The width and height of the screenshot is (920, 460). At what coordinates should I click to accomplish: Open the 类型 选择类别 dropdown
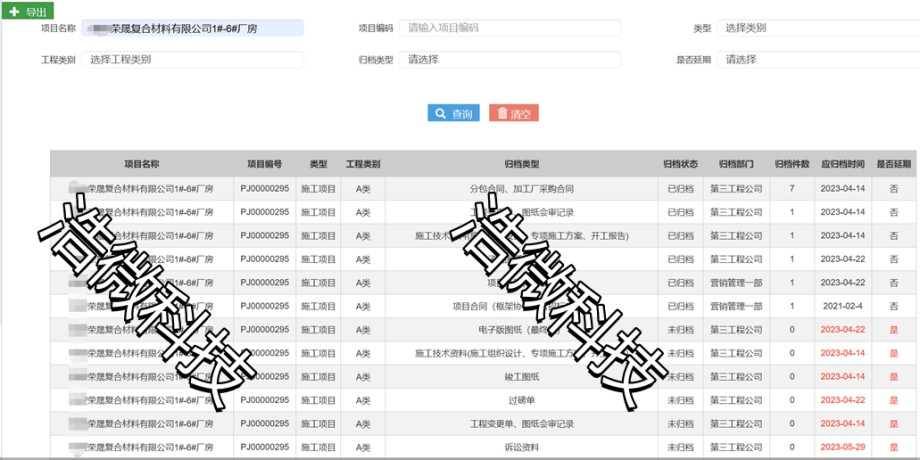tap(818, 28)
